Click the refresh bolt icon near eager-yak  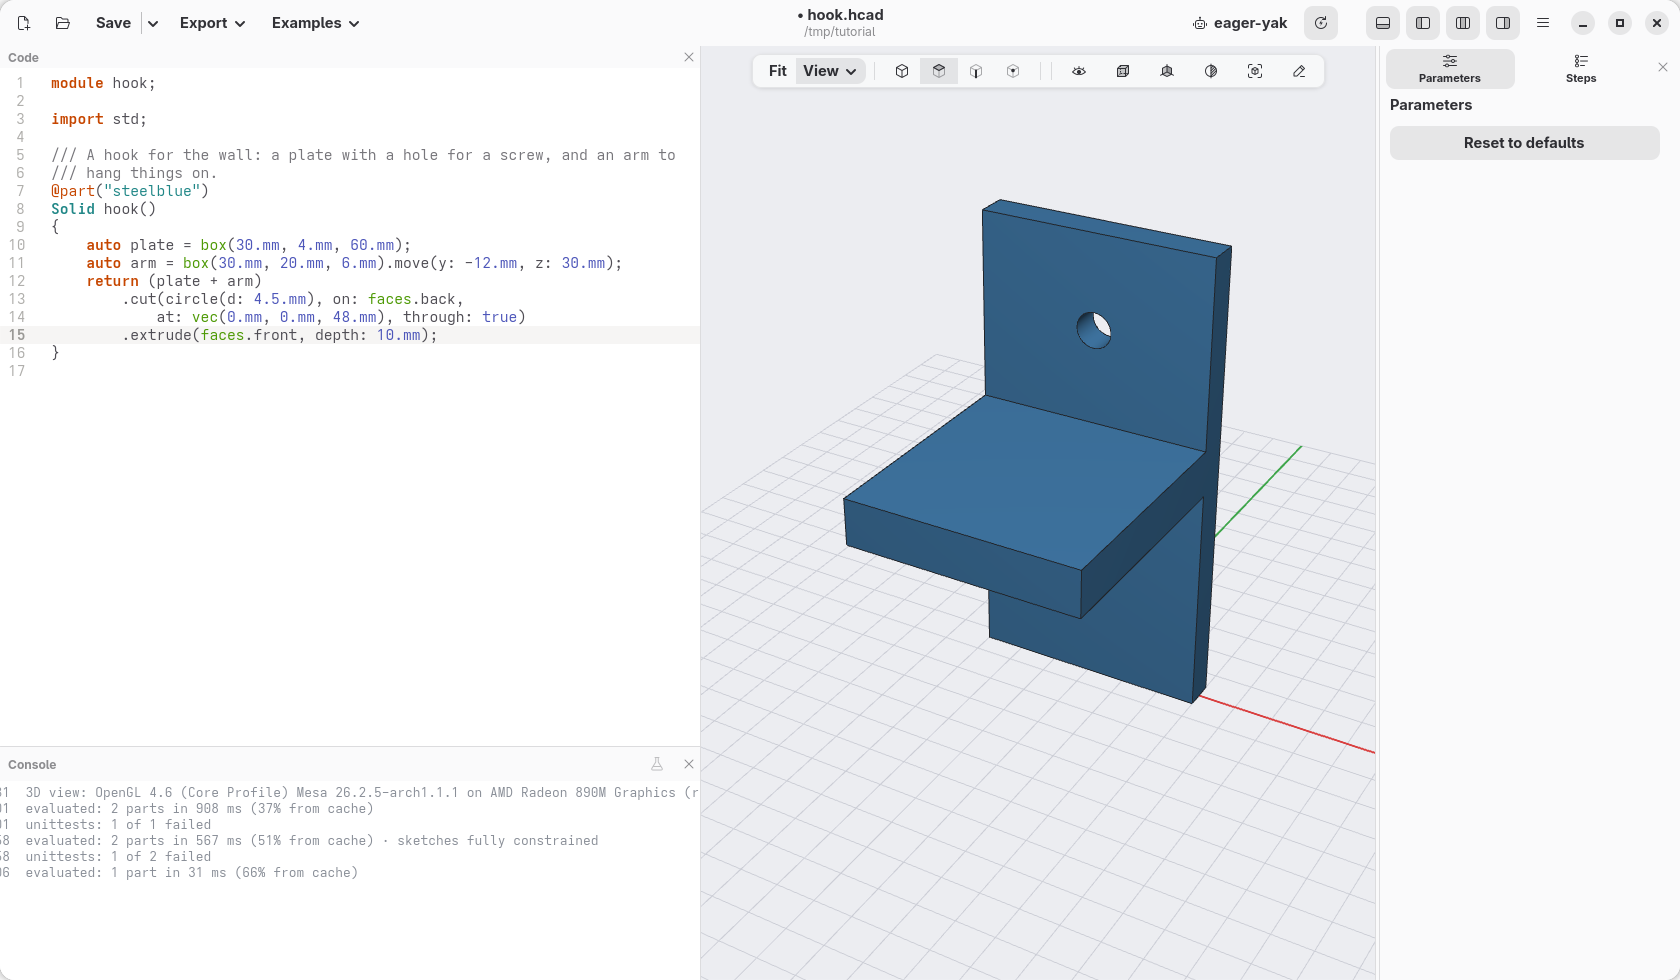pyautogui.click(x=1321, y=23)
